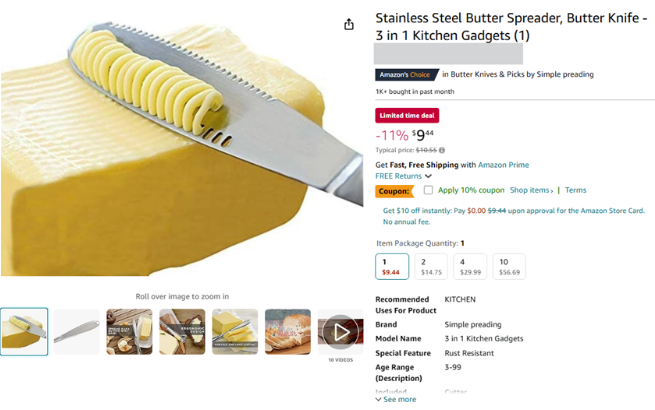Select the plain spreader knife thumbnail
This screenshot has height=410, width=655.
[x=77, y=331]
